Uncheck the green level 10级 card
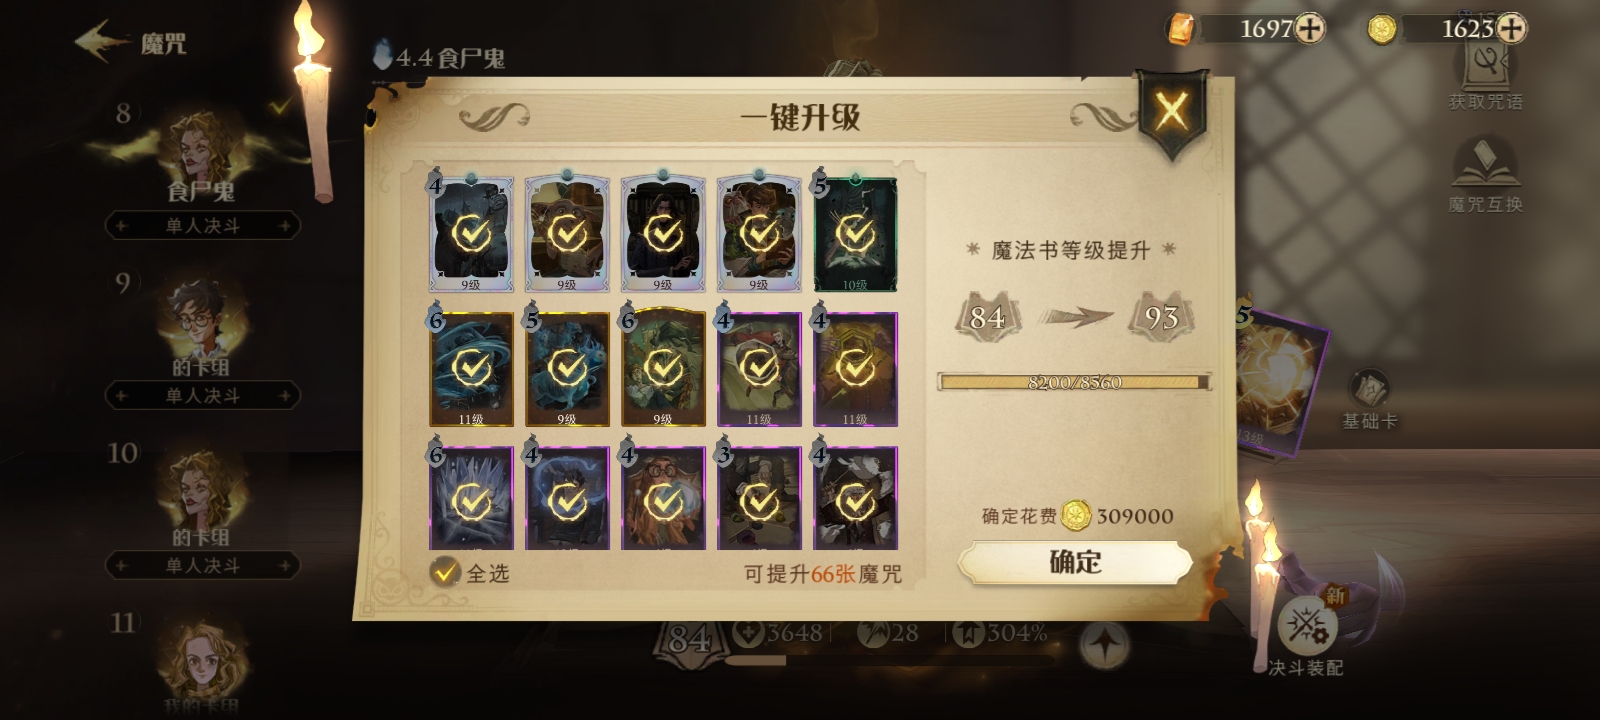Screen dimensions: 1600x720 tap(855, 234)
